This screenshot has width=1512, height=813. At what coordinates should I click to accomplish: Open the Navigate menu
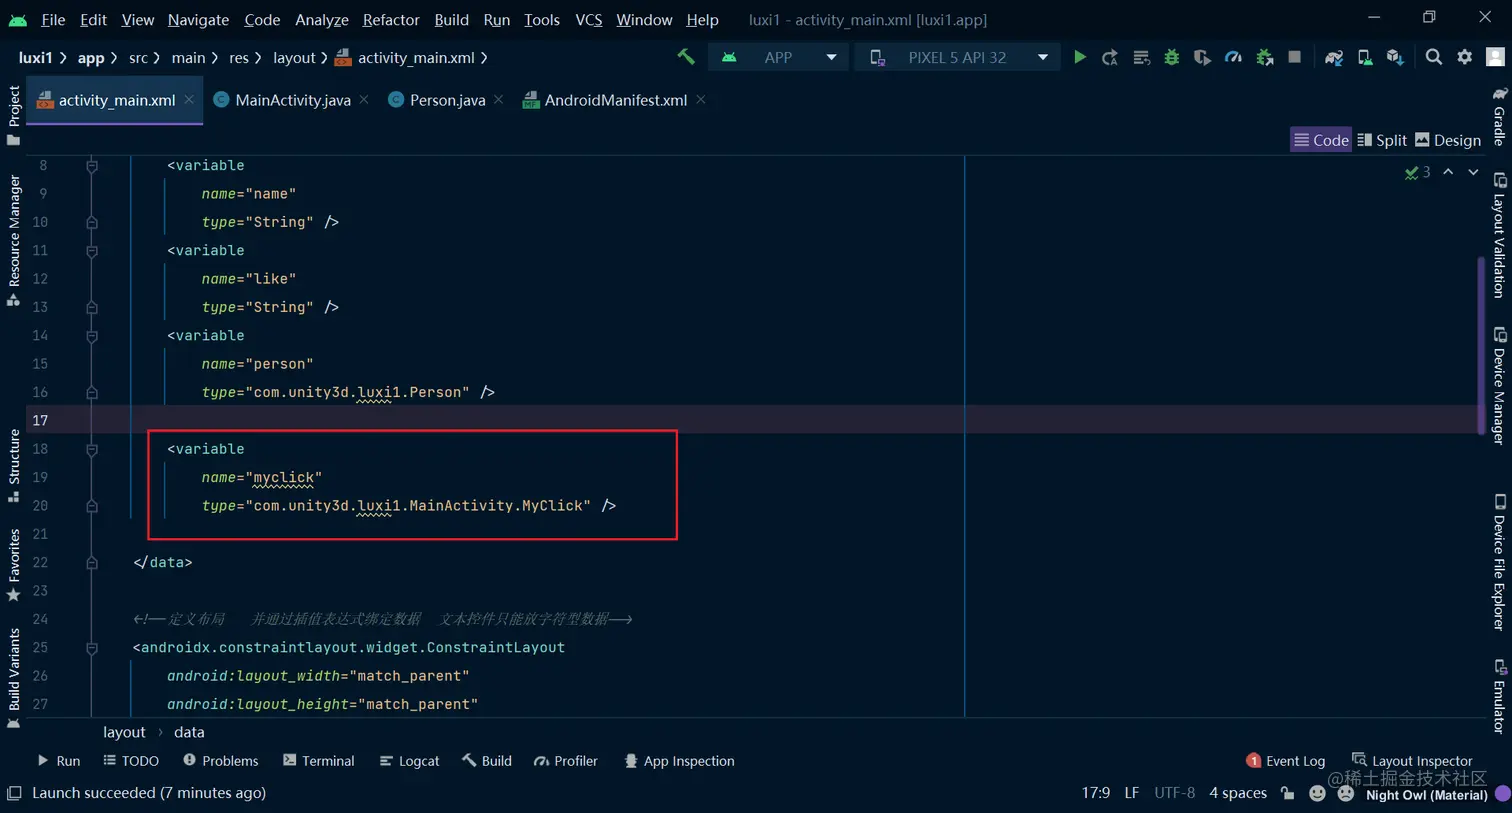click(x=198, y=19)
